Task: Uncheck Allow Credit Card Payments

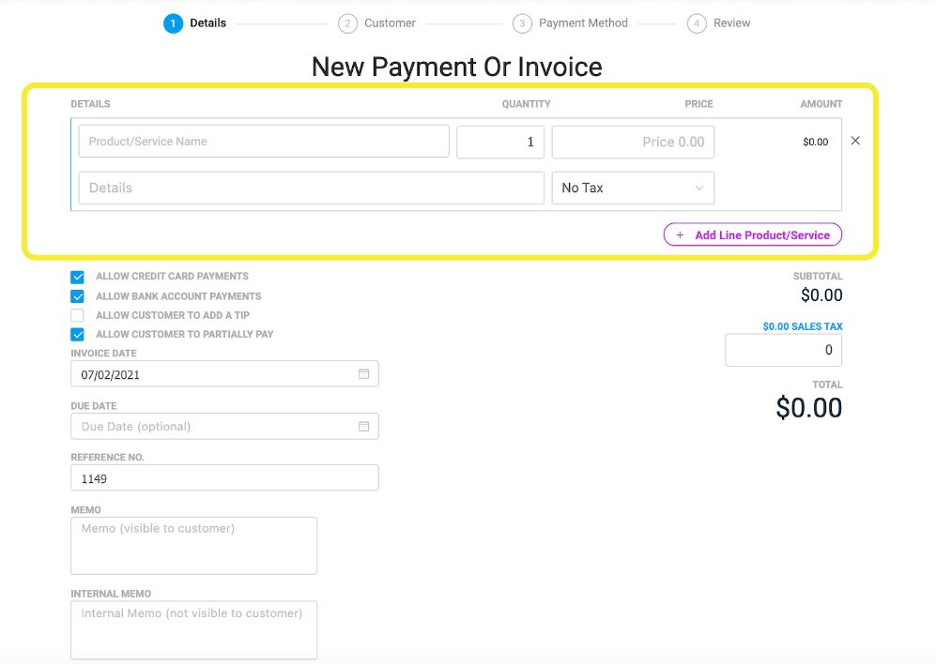Action: 78,277
